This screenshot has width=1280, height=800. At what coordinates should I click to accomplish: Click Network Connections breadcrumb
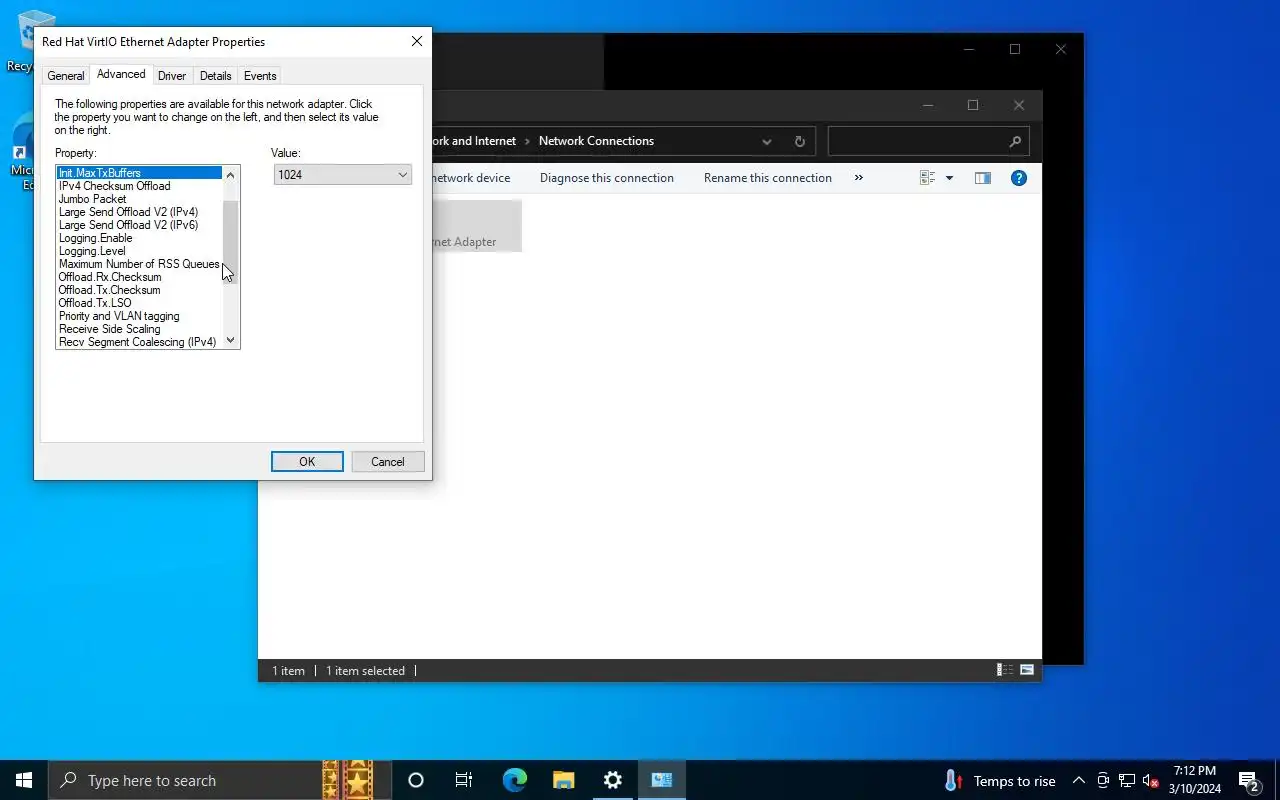coord(596,141)
